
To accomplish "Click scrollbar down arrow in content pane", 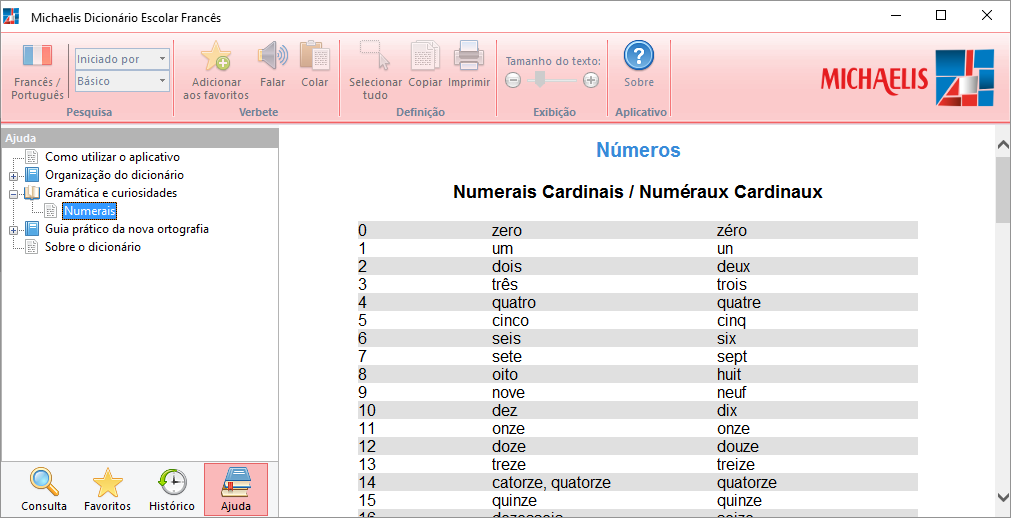I will (x=1003, y=497).
